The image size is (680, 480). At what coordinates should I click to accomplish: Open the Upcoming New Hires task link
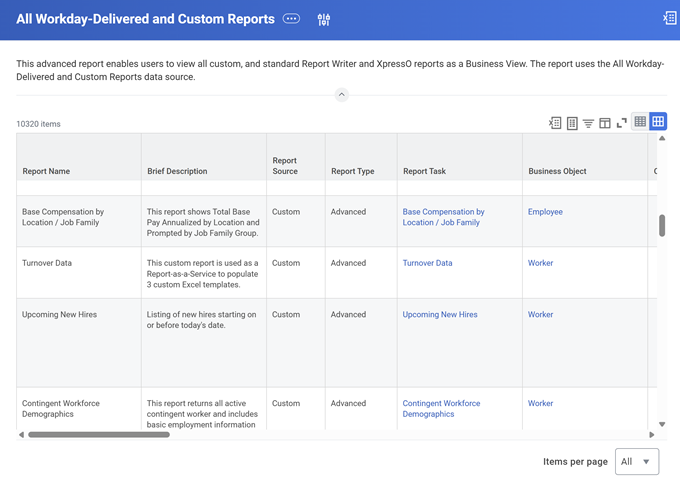pyautogui.click(x=440, y=314)
